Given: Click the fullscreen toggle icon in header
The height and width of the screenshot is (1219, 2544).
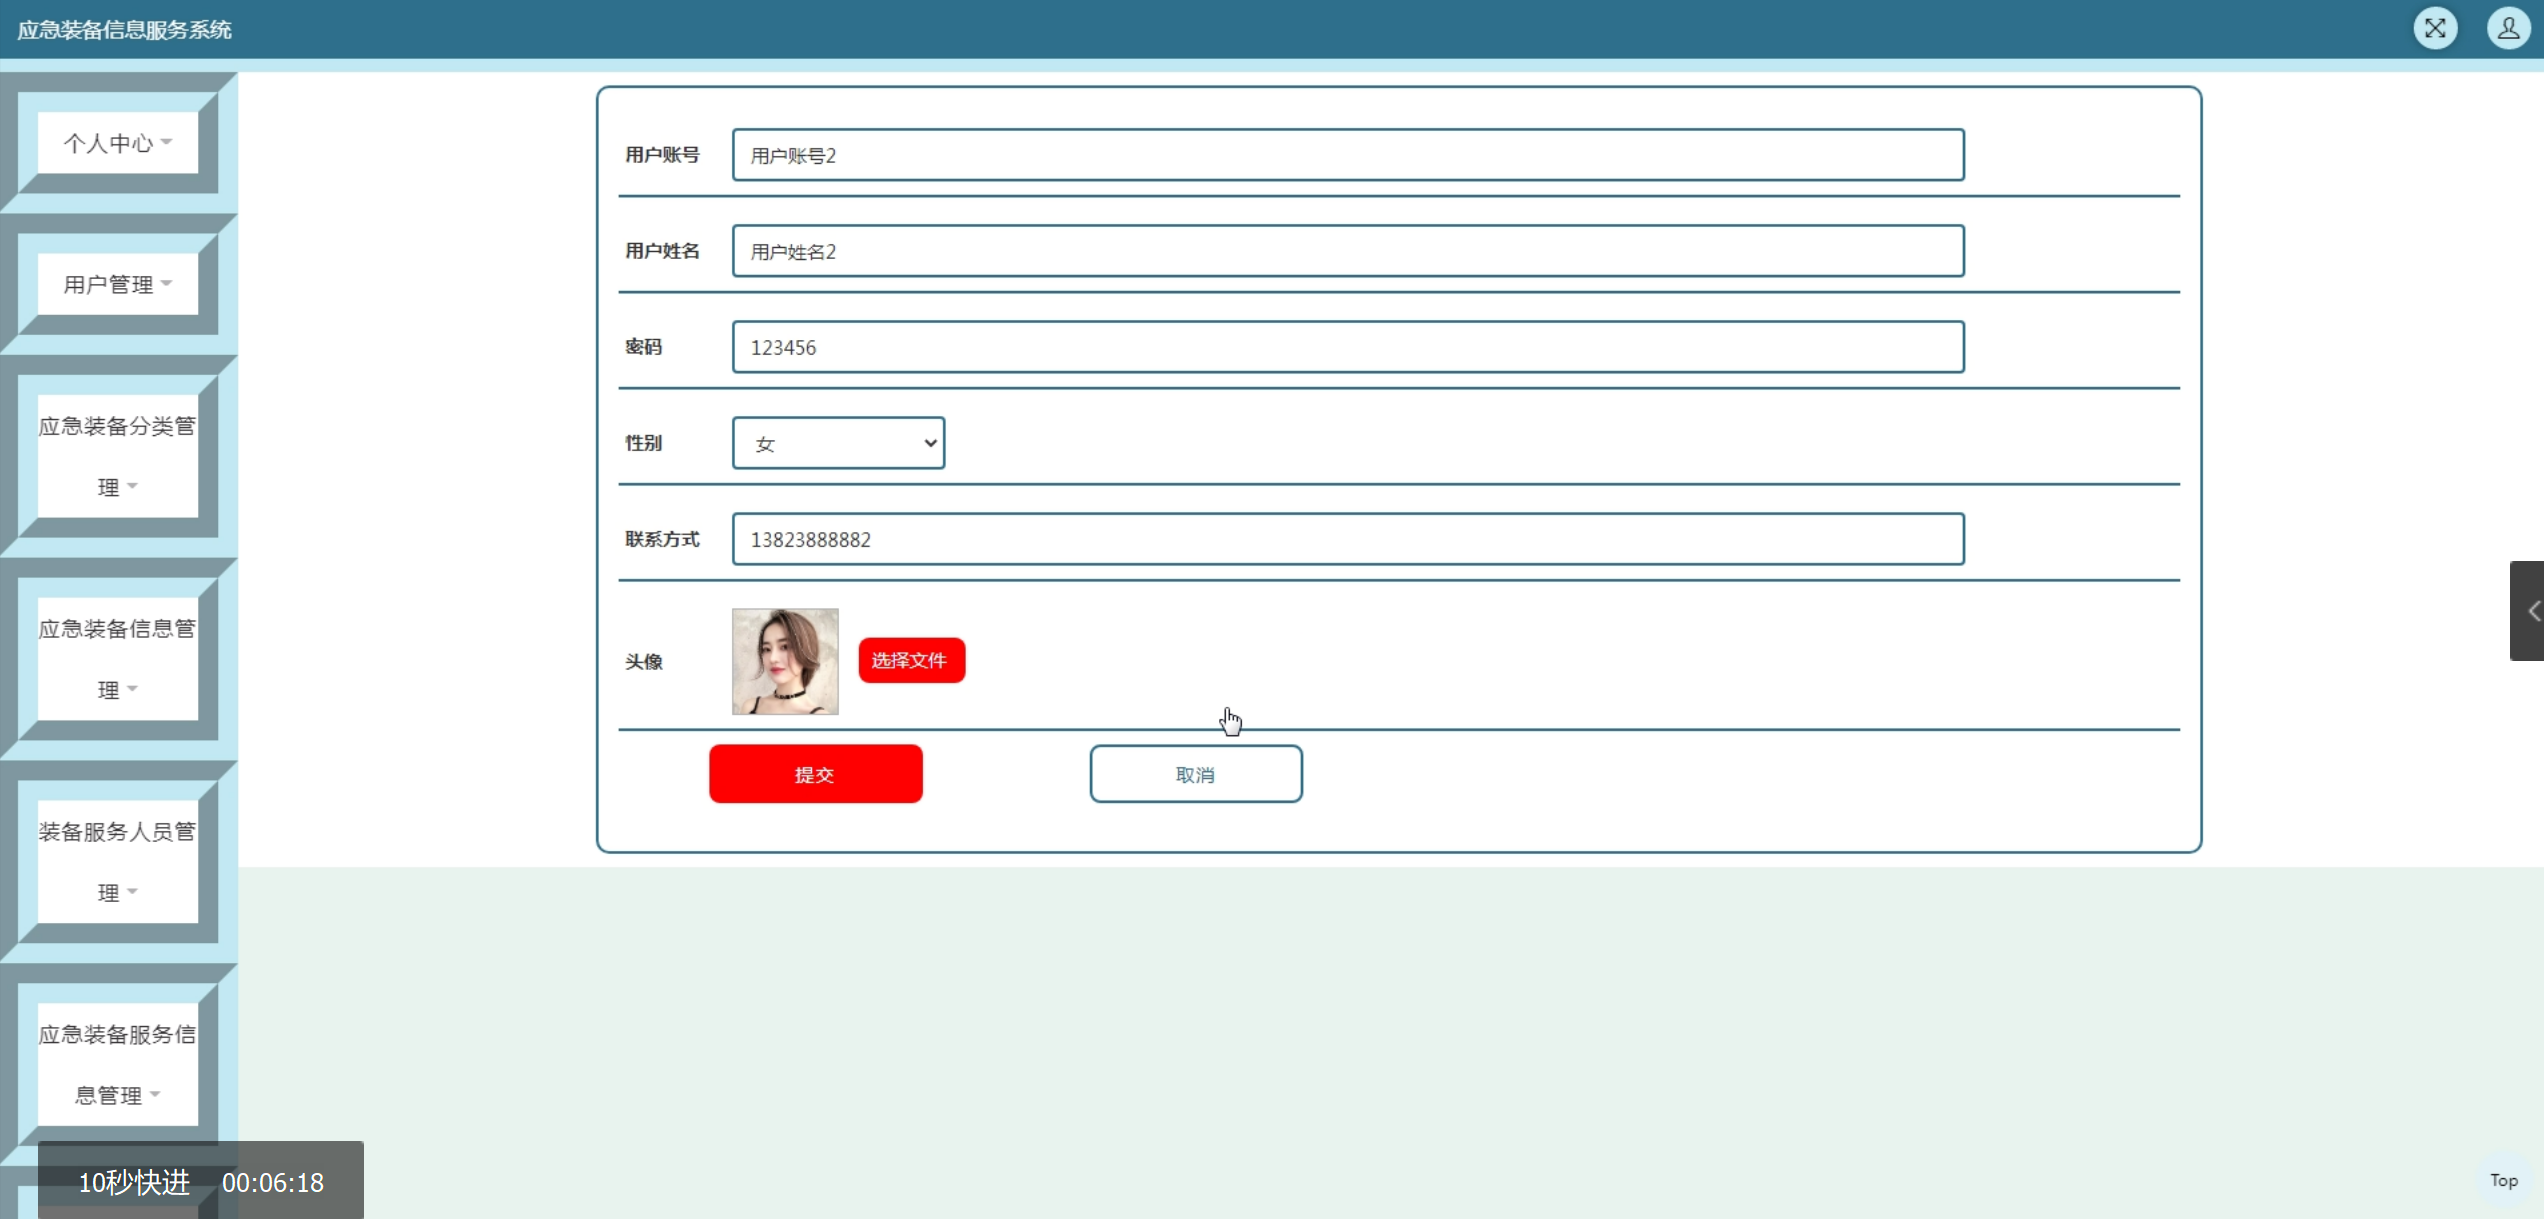Looking at the screenshot, I should 2434,28.
